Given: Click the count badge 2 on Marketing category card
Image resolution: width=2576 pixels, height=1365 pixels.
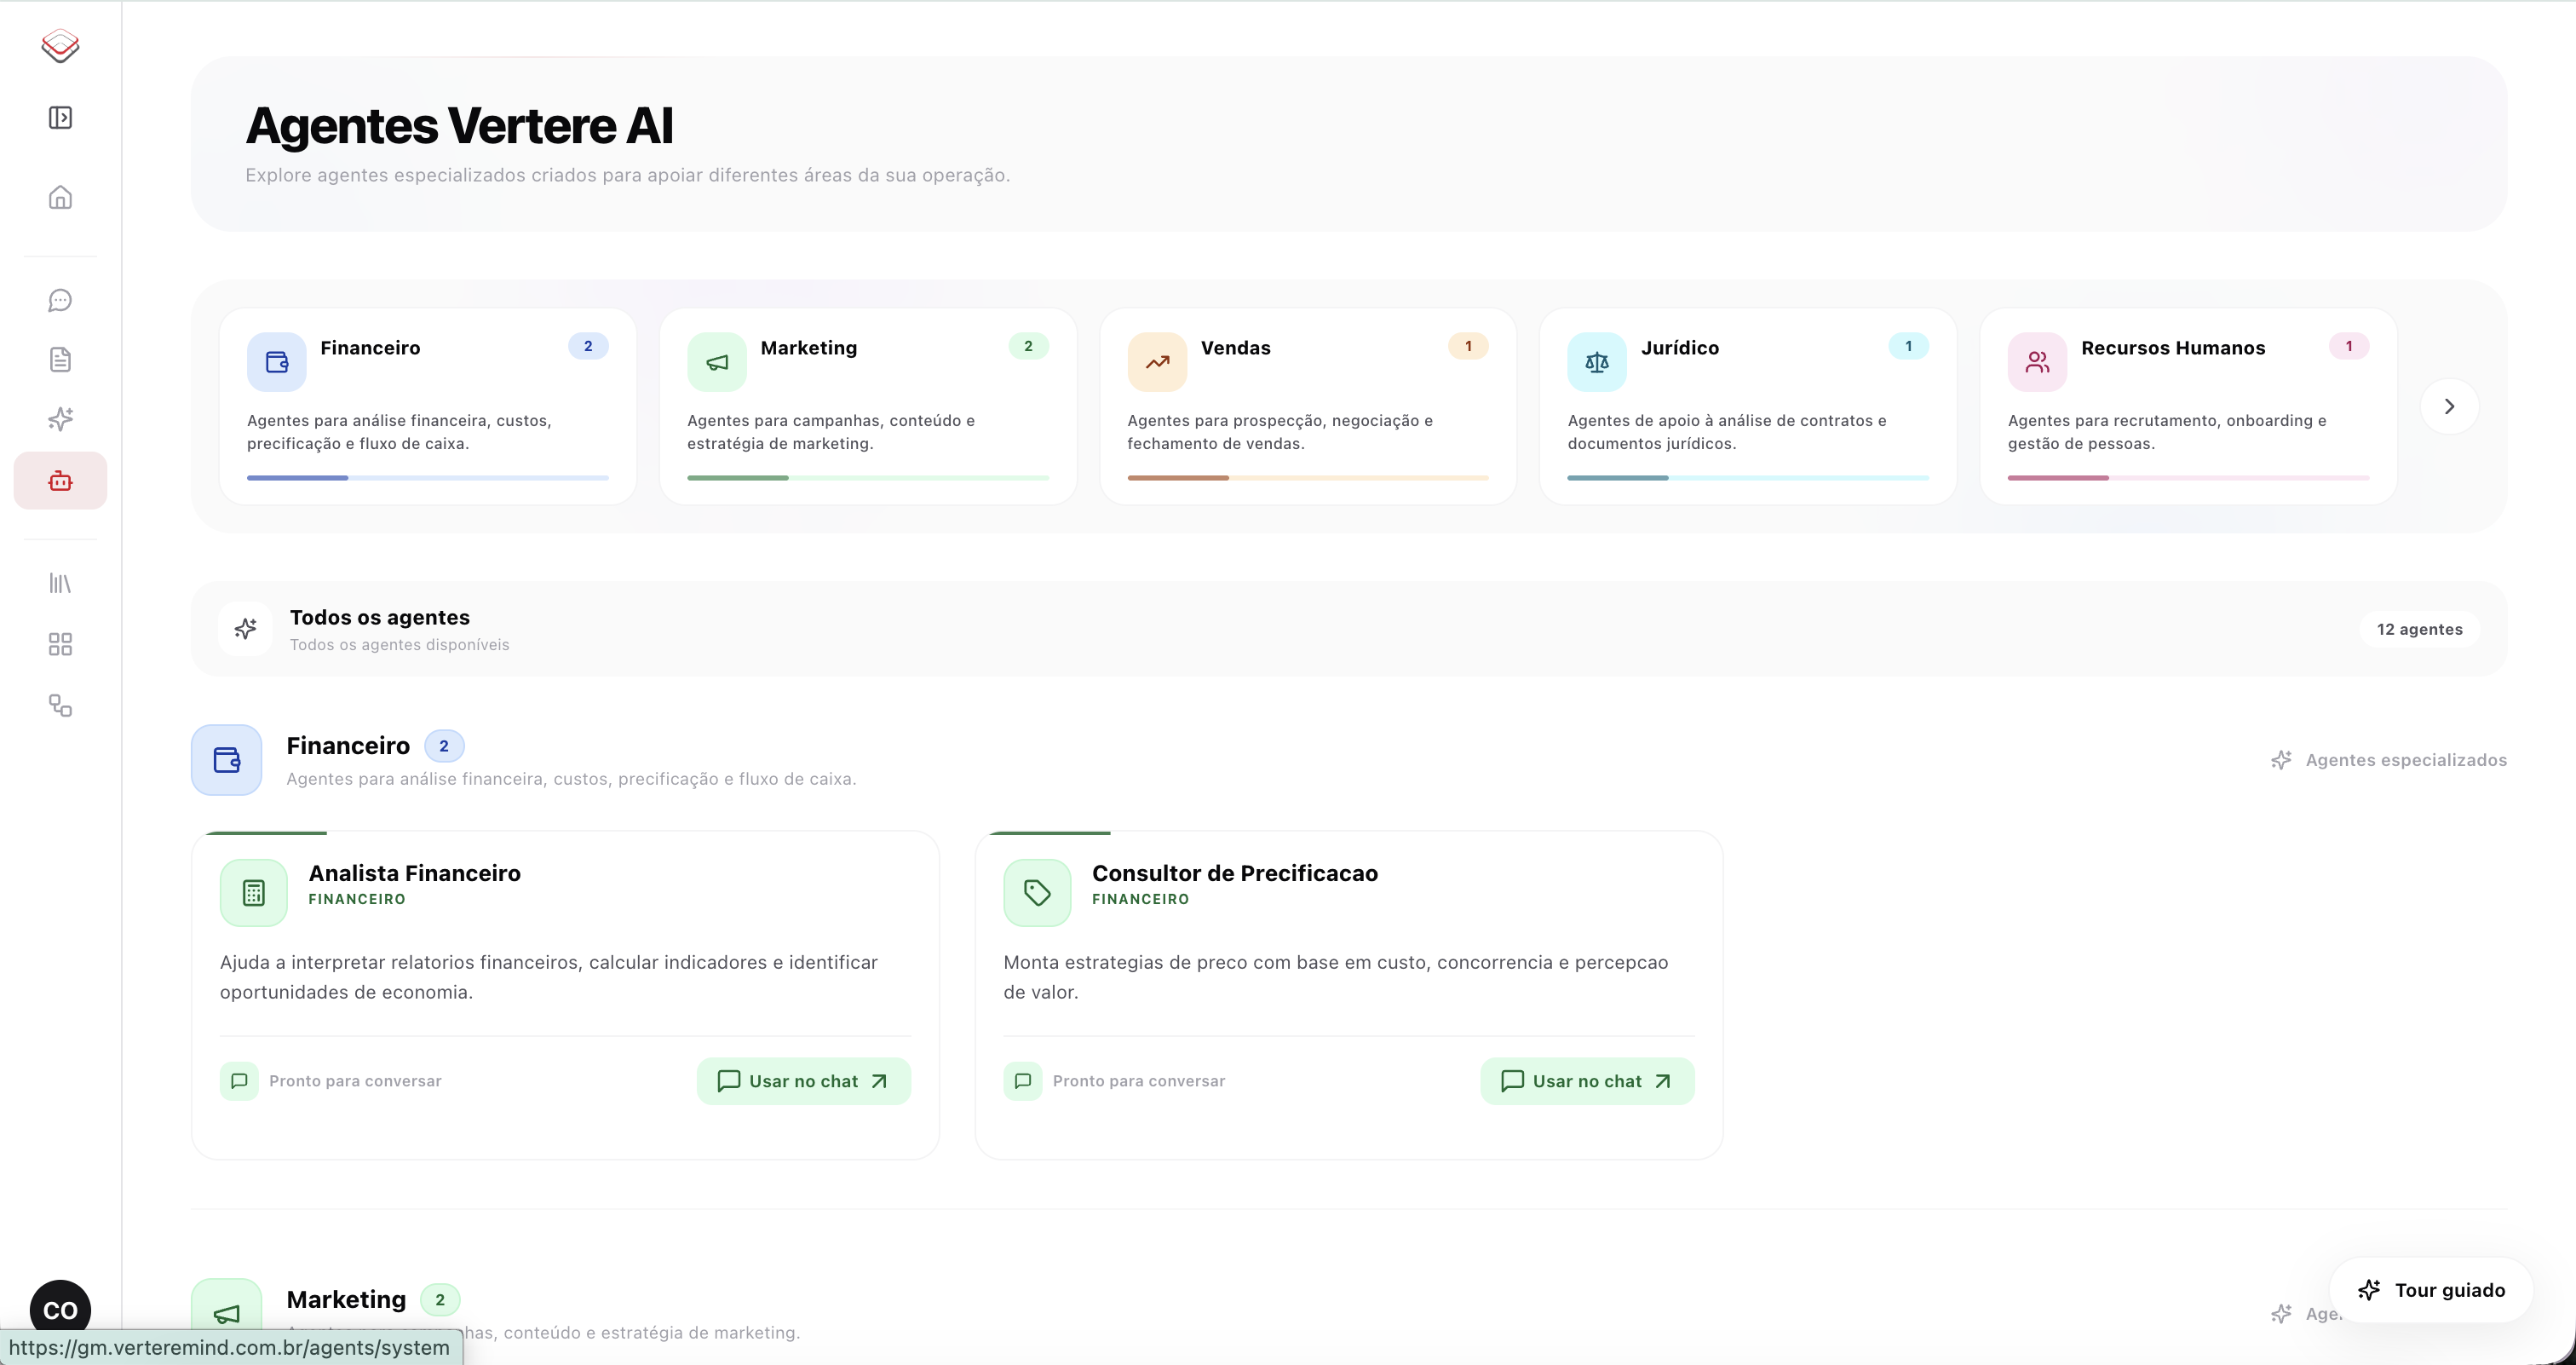Looking at the screenshot, I should click(1028, 346).
